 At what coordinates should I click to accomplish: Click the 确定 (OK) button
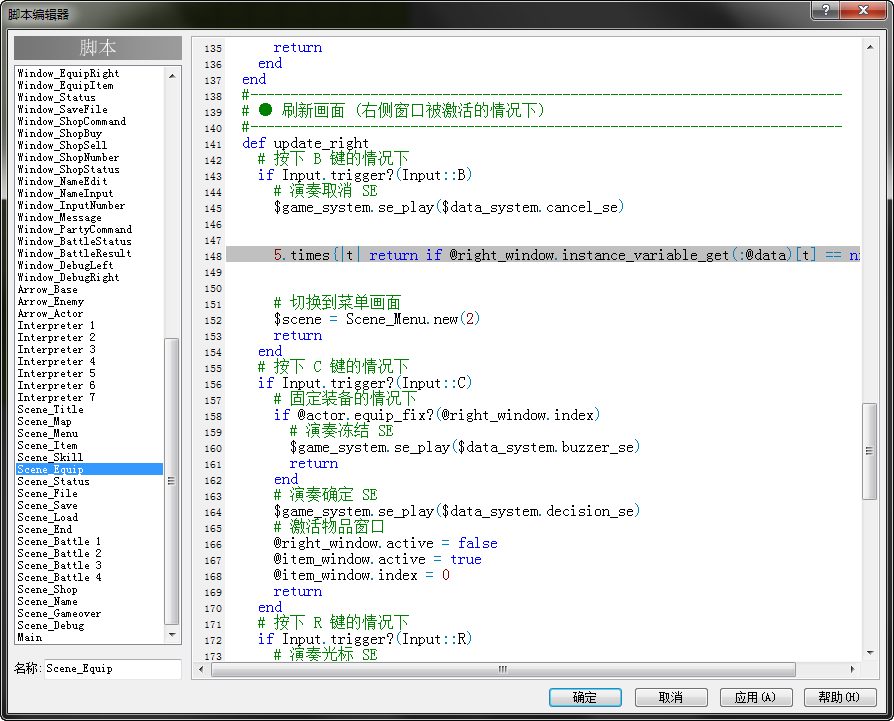click(585, 697)
